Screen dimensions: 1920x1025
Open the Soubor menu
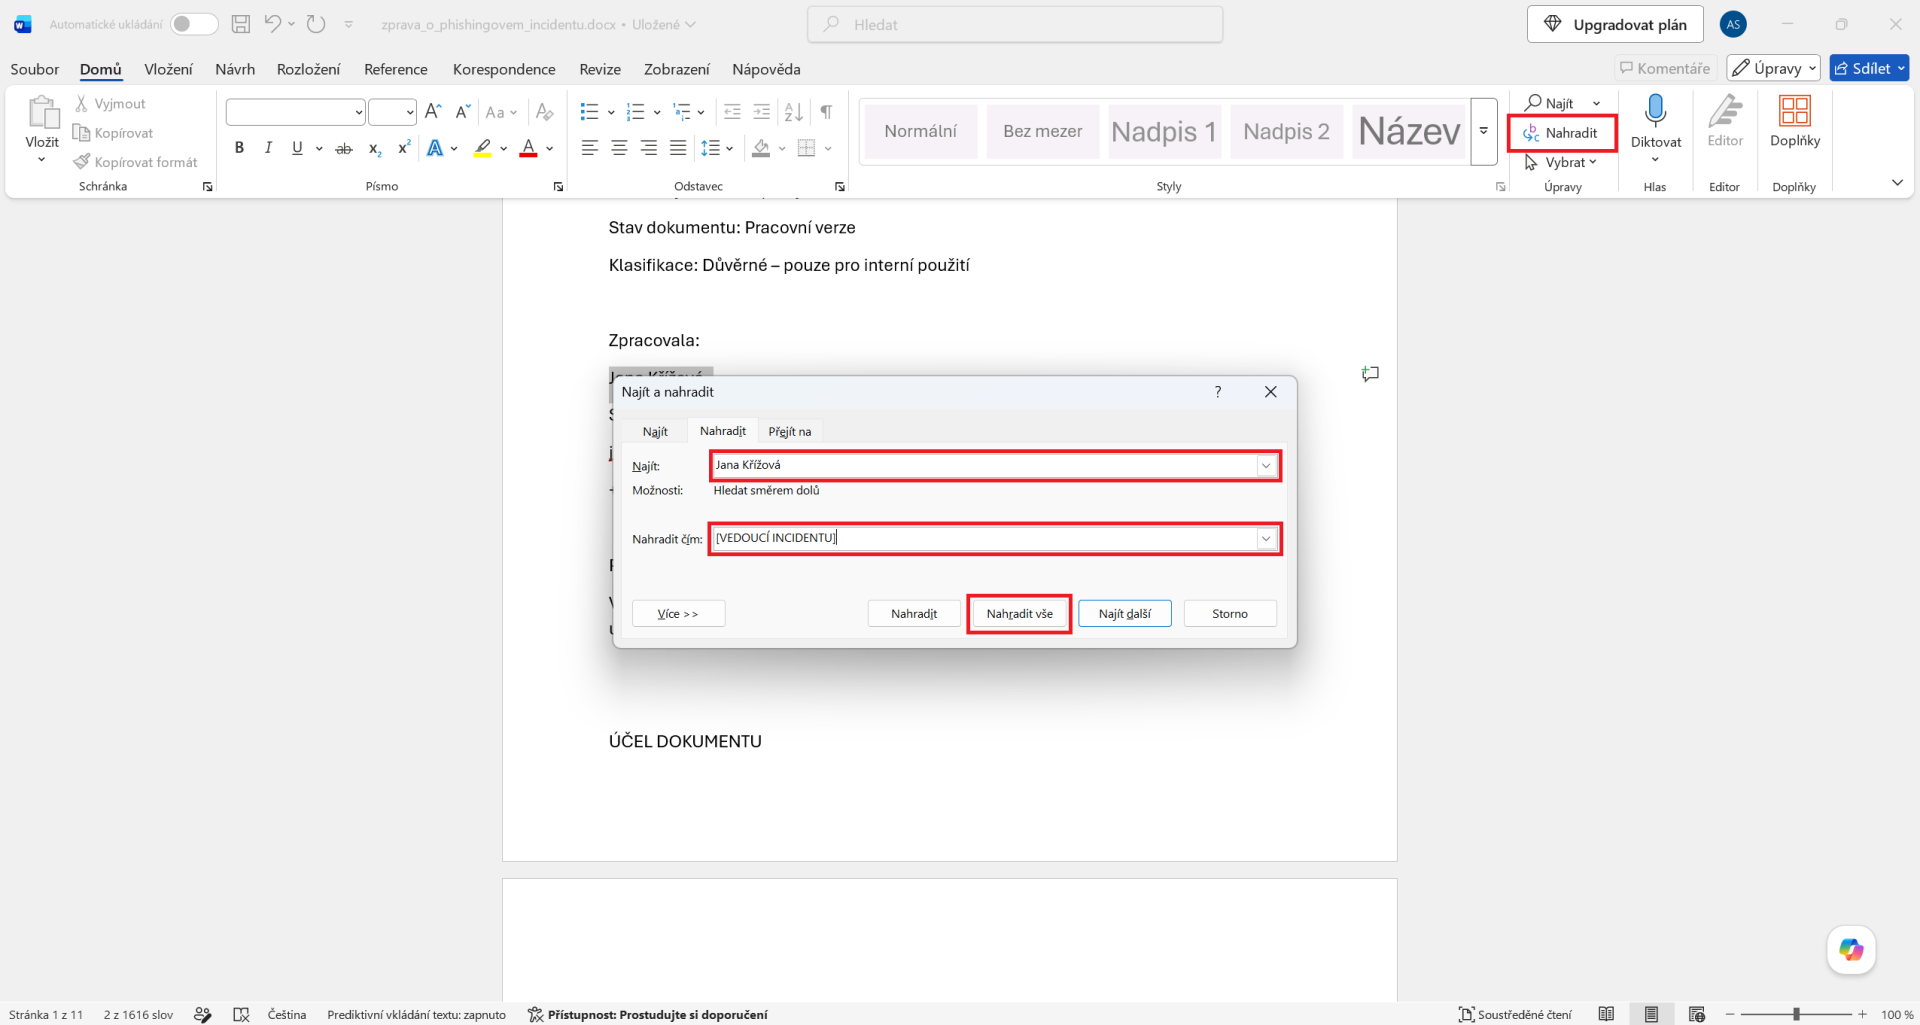[34, 69]
